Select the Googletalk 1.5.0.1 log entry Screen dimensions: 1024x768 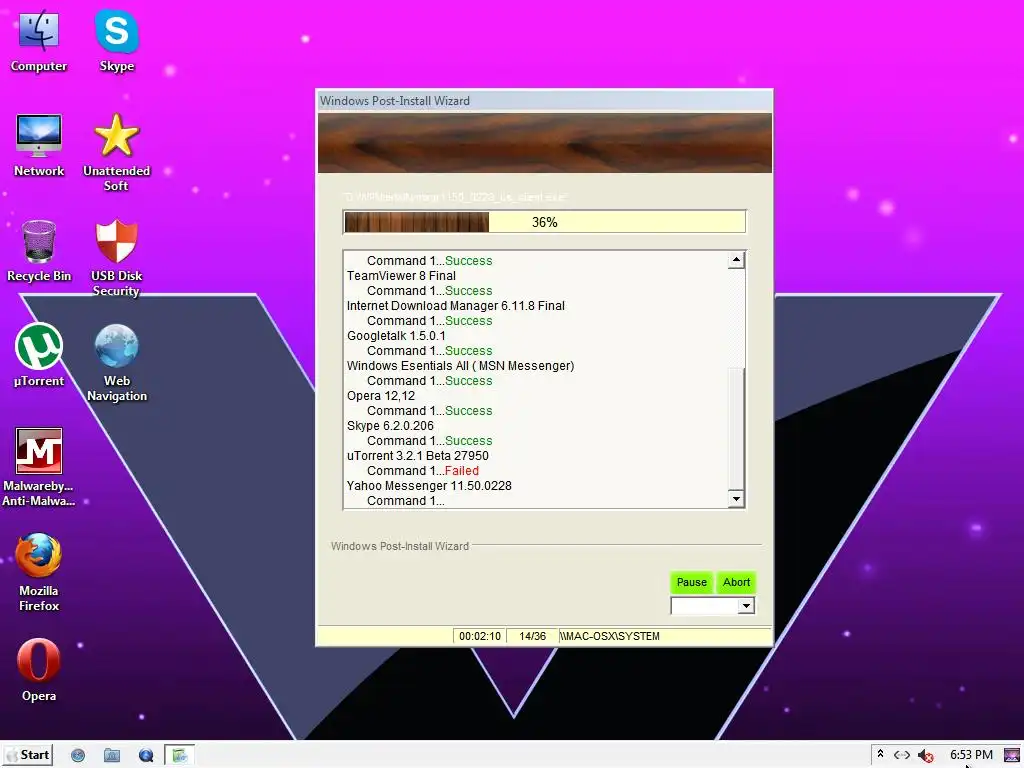point(396,336)
